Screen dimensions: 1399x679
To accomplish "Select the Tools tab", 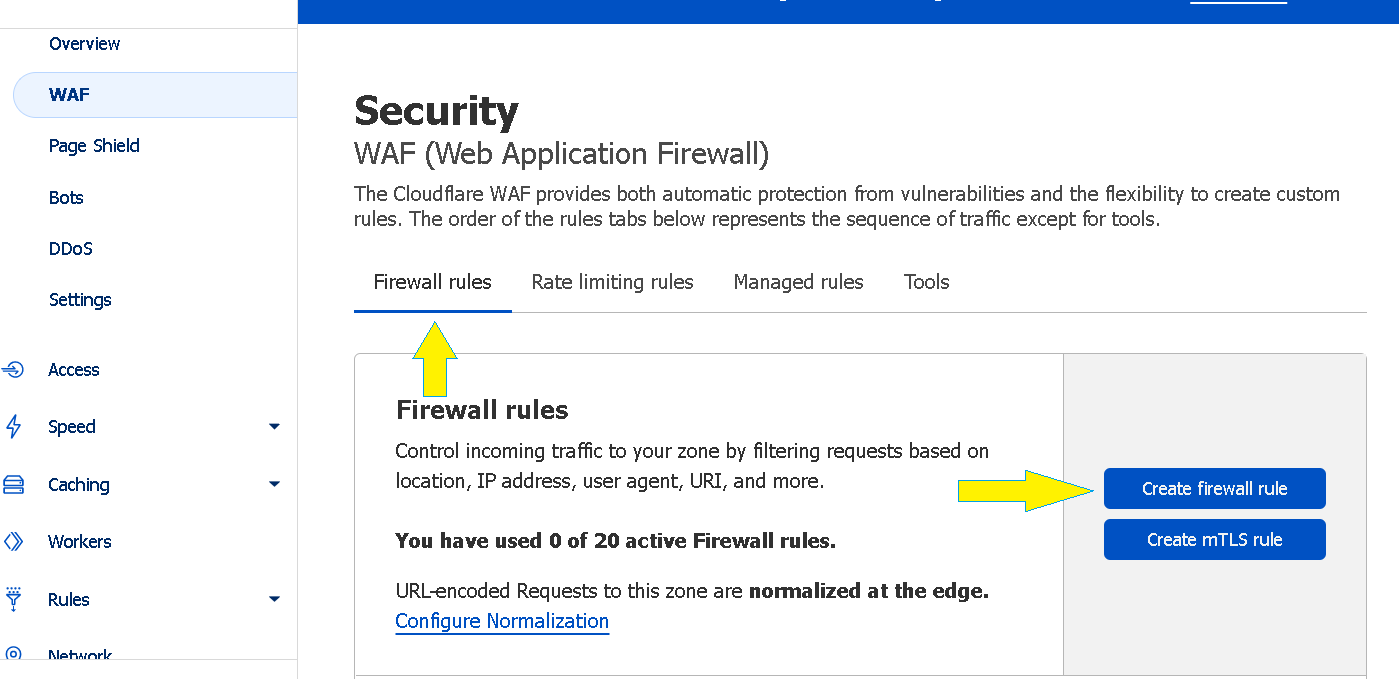I will point(926,282).
